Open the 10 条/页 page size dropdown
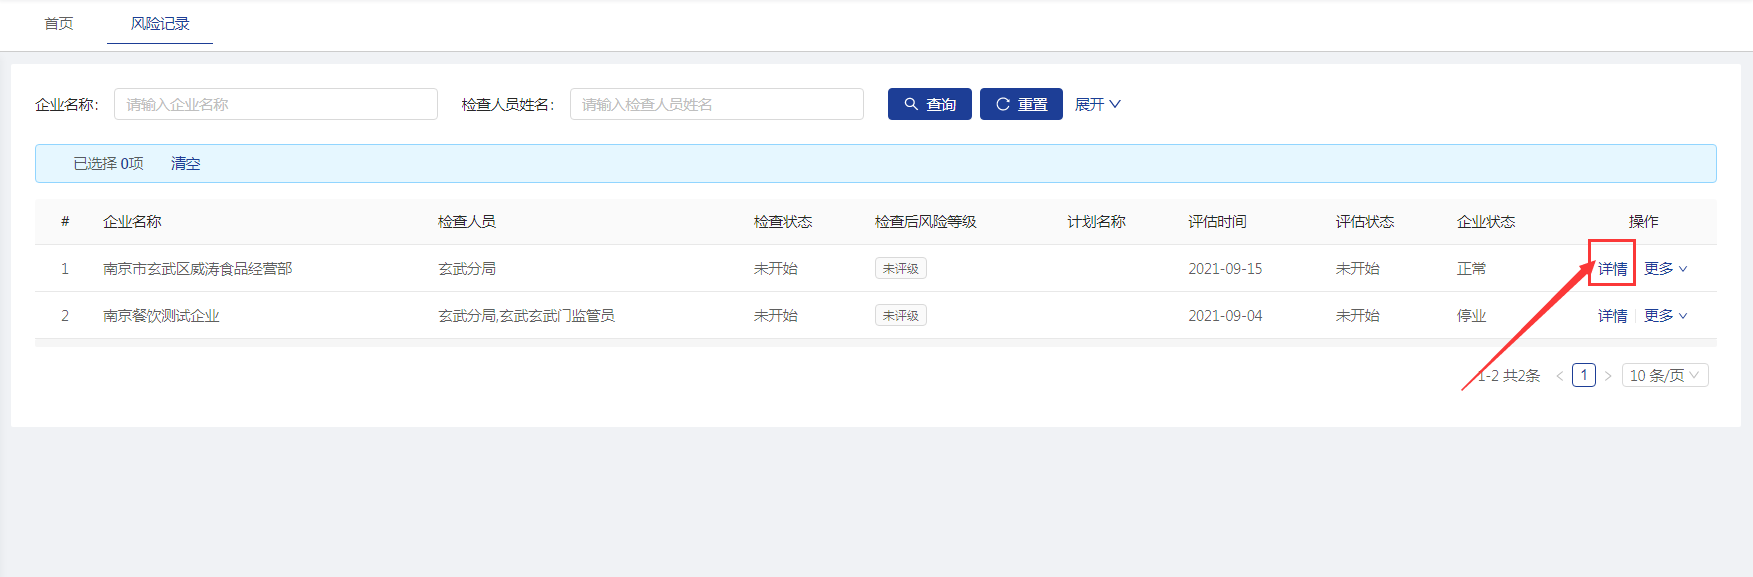Image resolution: width=1753 pixels, height=577 pixels. (1664, 375)
